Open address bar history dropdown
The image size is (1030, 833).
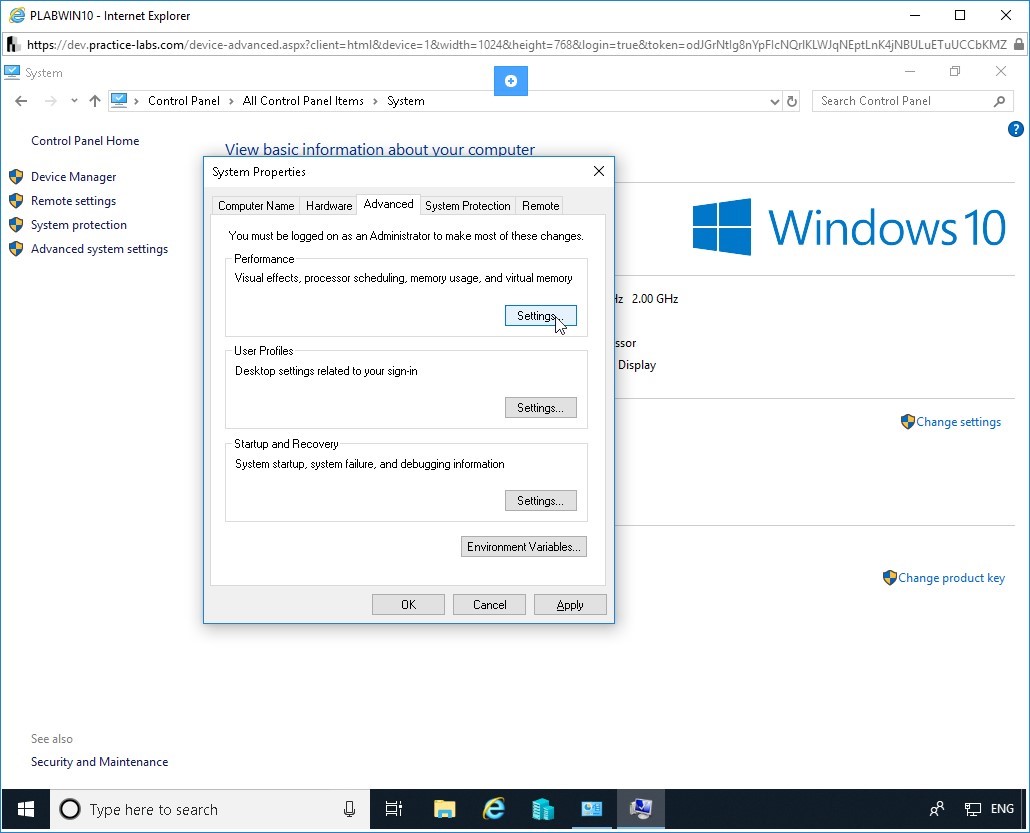pos(775,101)
